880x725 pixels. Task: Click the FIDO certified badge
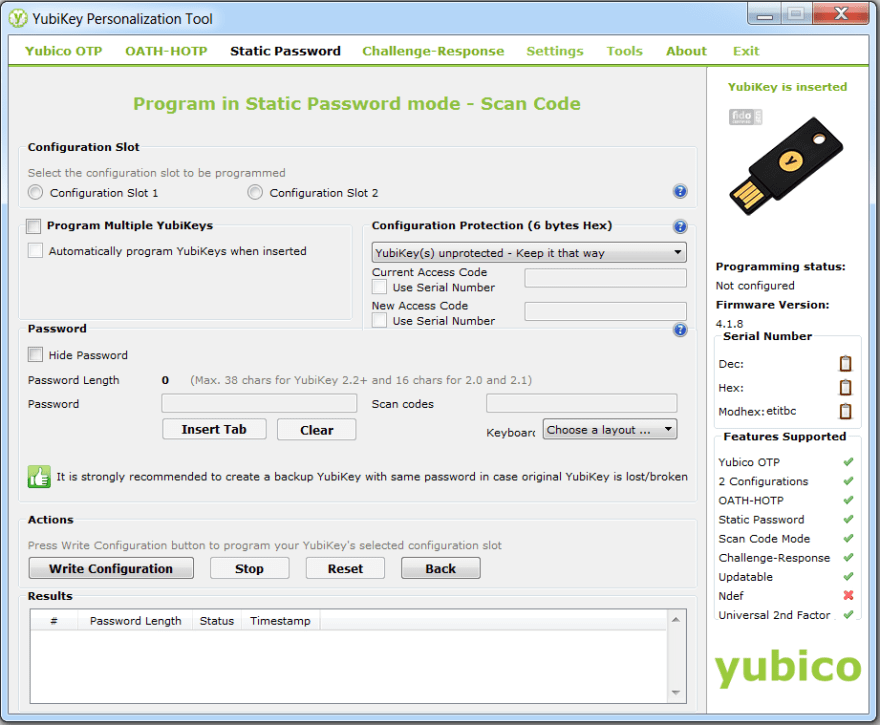pyautogui.click(x=745, y=117)
